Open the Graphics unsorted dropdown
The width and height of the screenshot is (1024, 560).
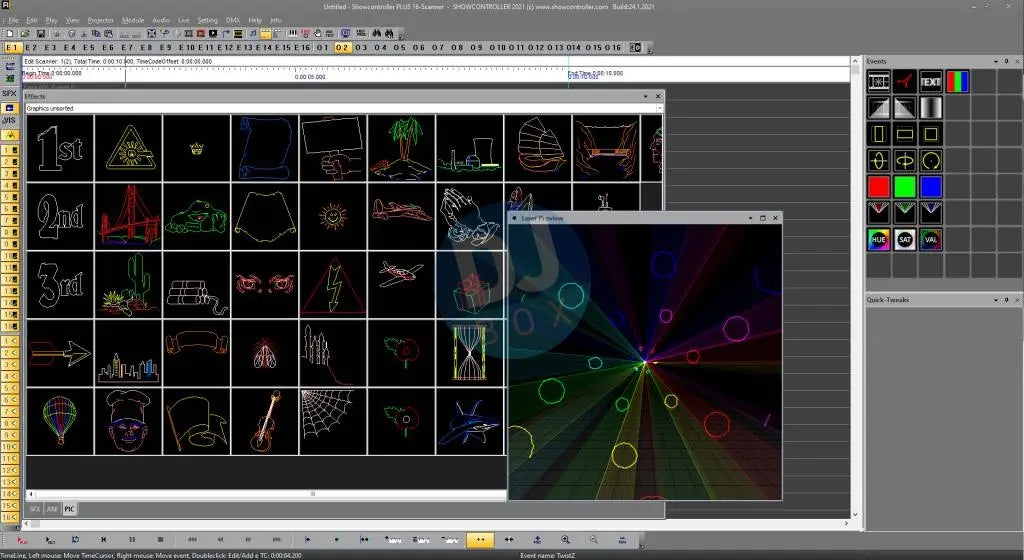coord(659,108)
